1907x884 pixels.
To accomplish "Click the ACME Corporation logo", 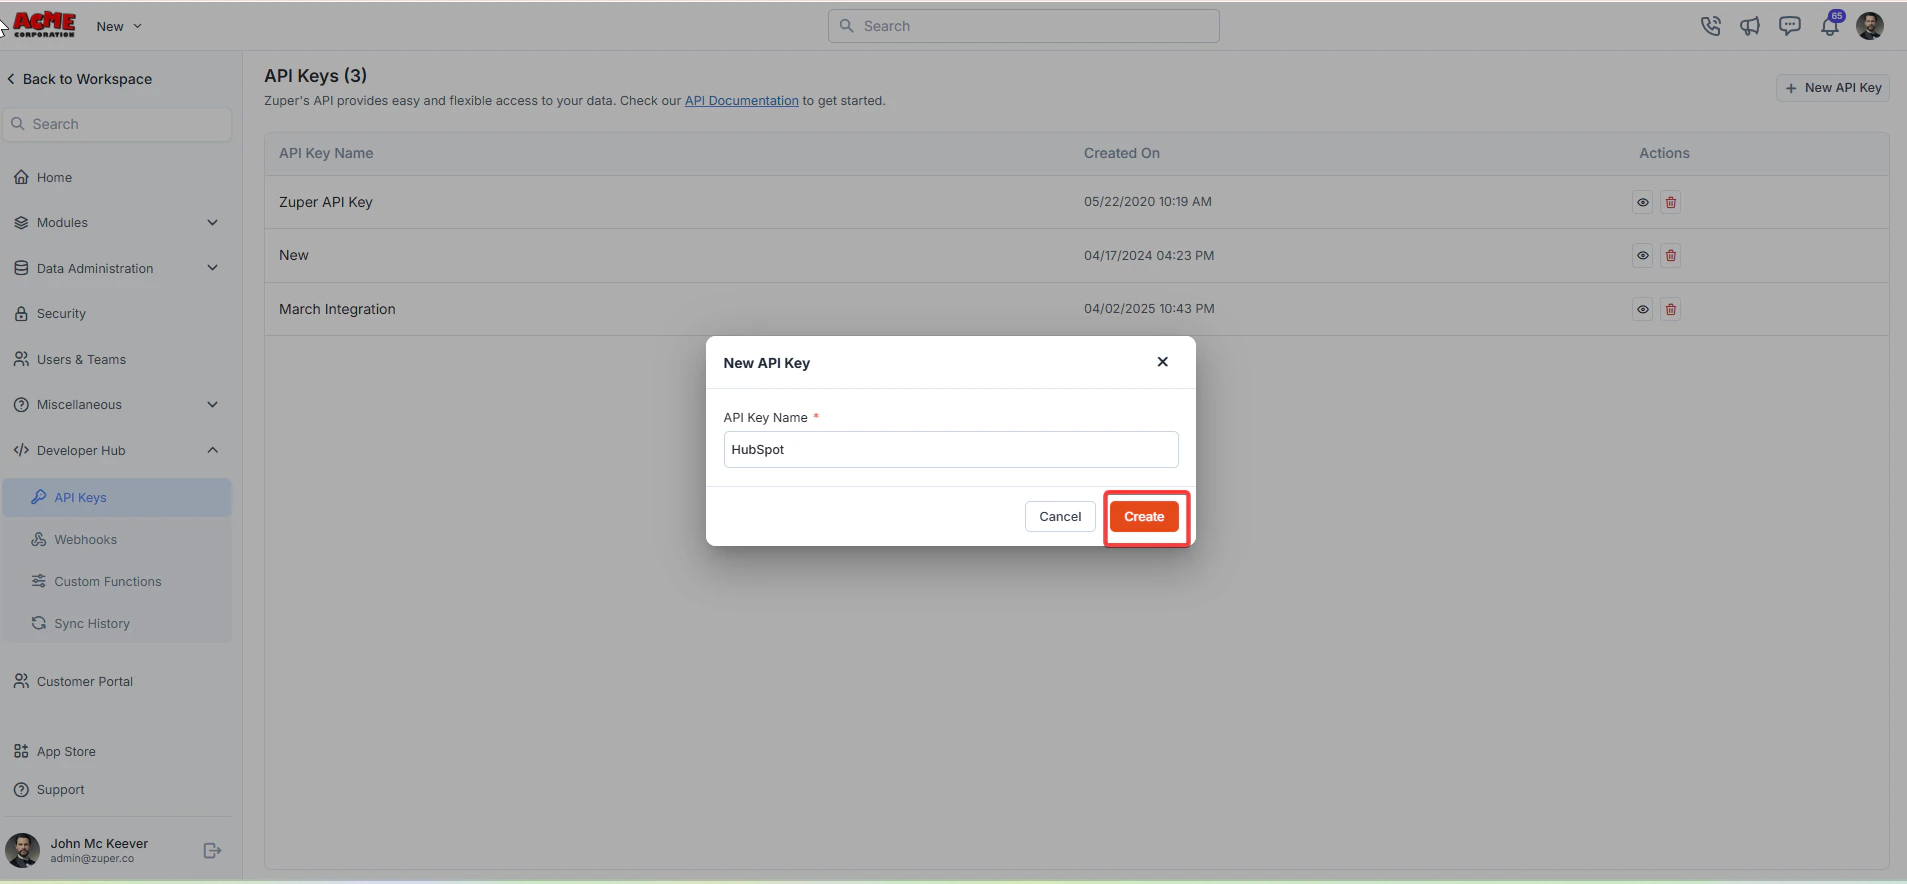I will 45,25.
